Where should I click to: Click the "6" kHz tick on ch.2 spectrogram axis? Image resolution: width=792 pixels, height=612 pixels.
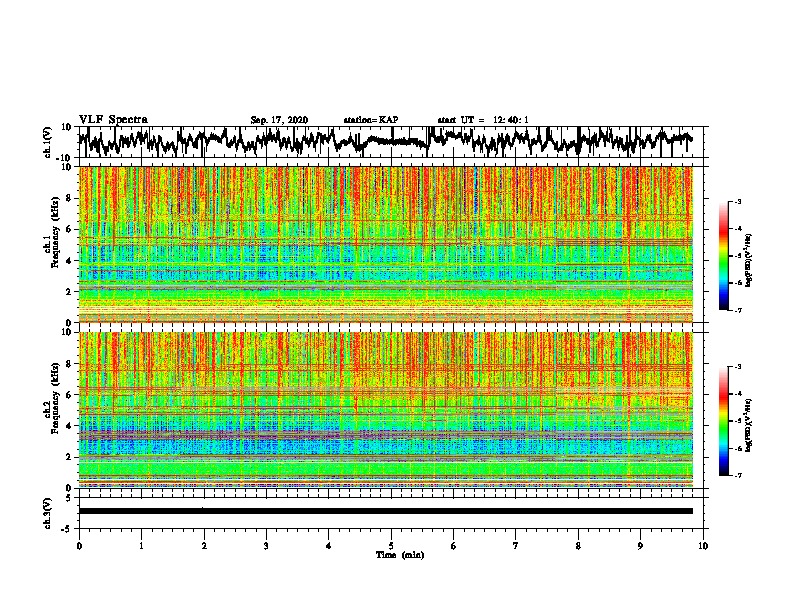(x=70, y=395)
